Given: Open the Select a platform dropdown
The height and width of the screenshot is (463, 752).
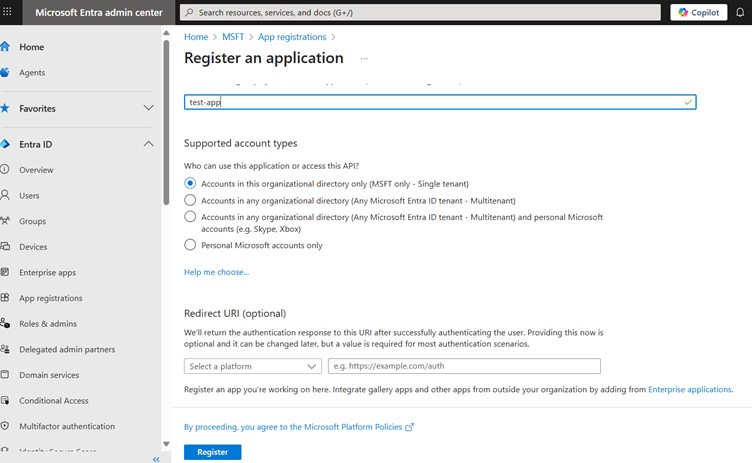Looking at the screenshot, I should [252, 366].
